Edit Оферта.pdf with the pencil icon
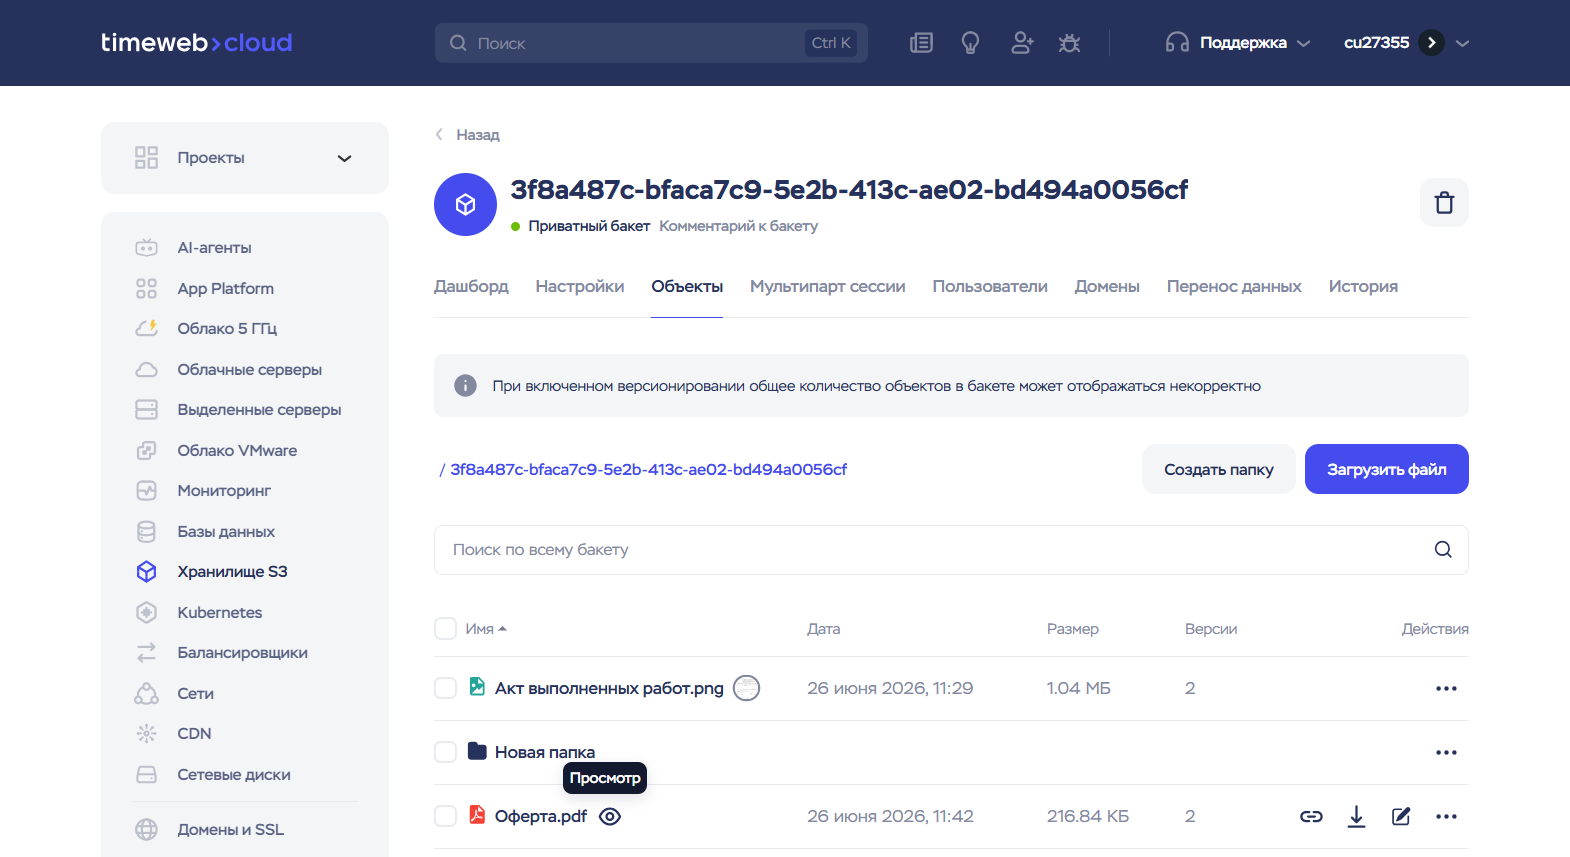Viewport: 1570px width, 857px height. [x=1401, y=817]
